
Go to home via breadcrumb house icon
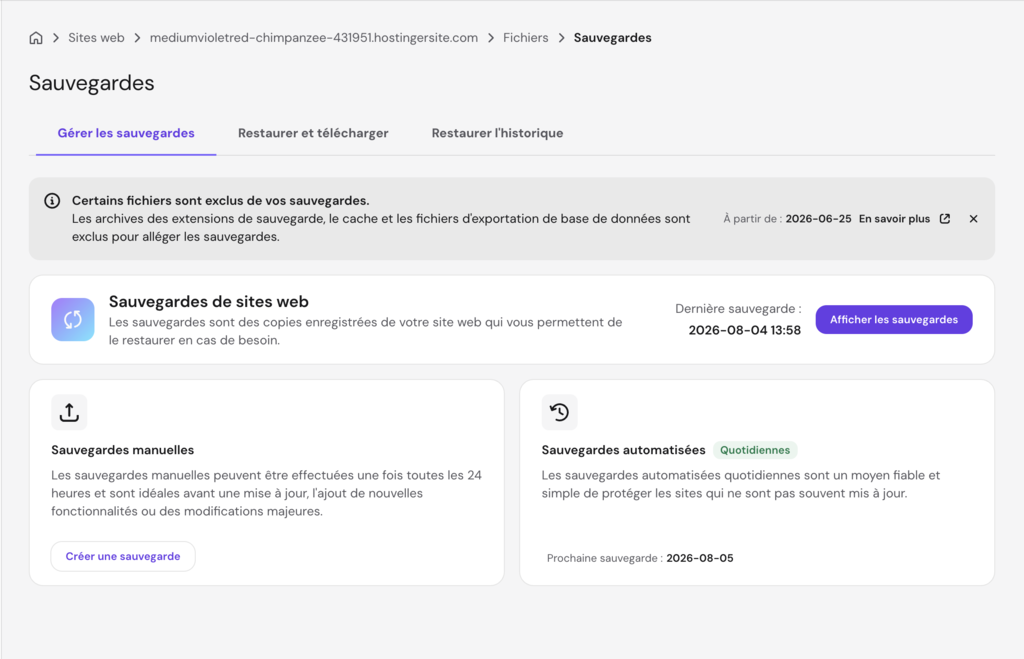(36, 38)
